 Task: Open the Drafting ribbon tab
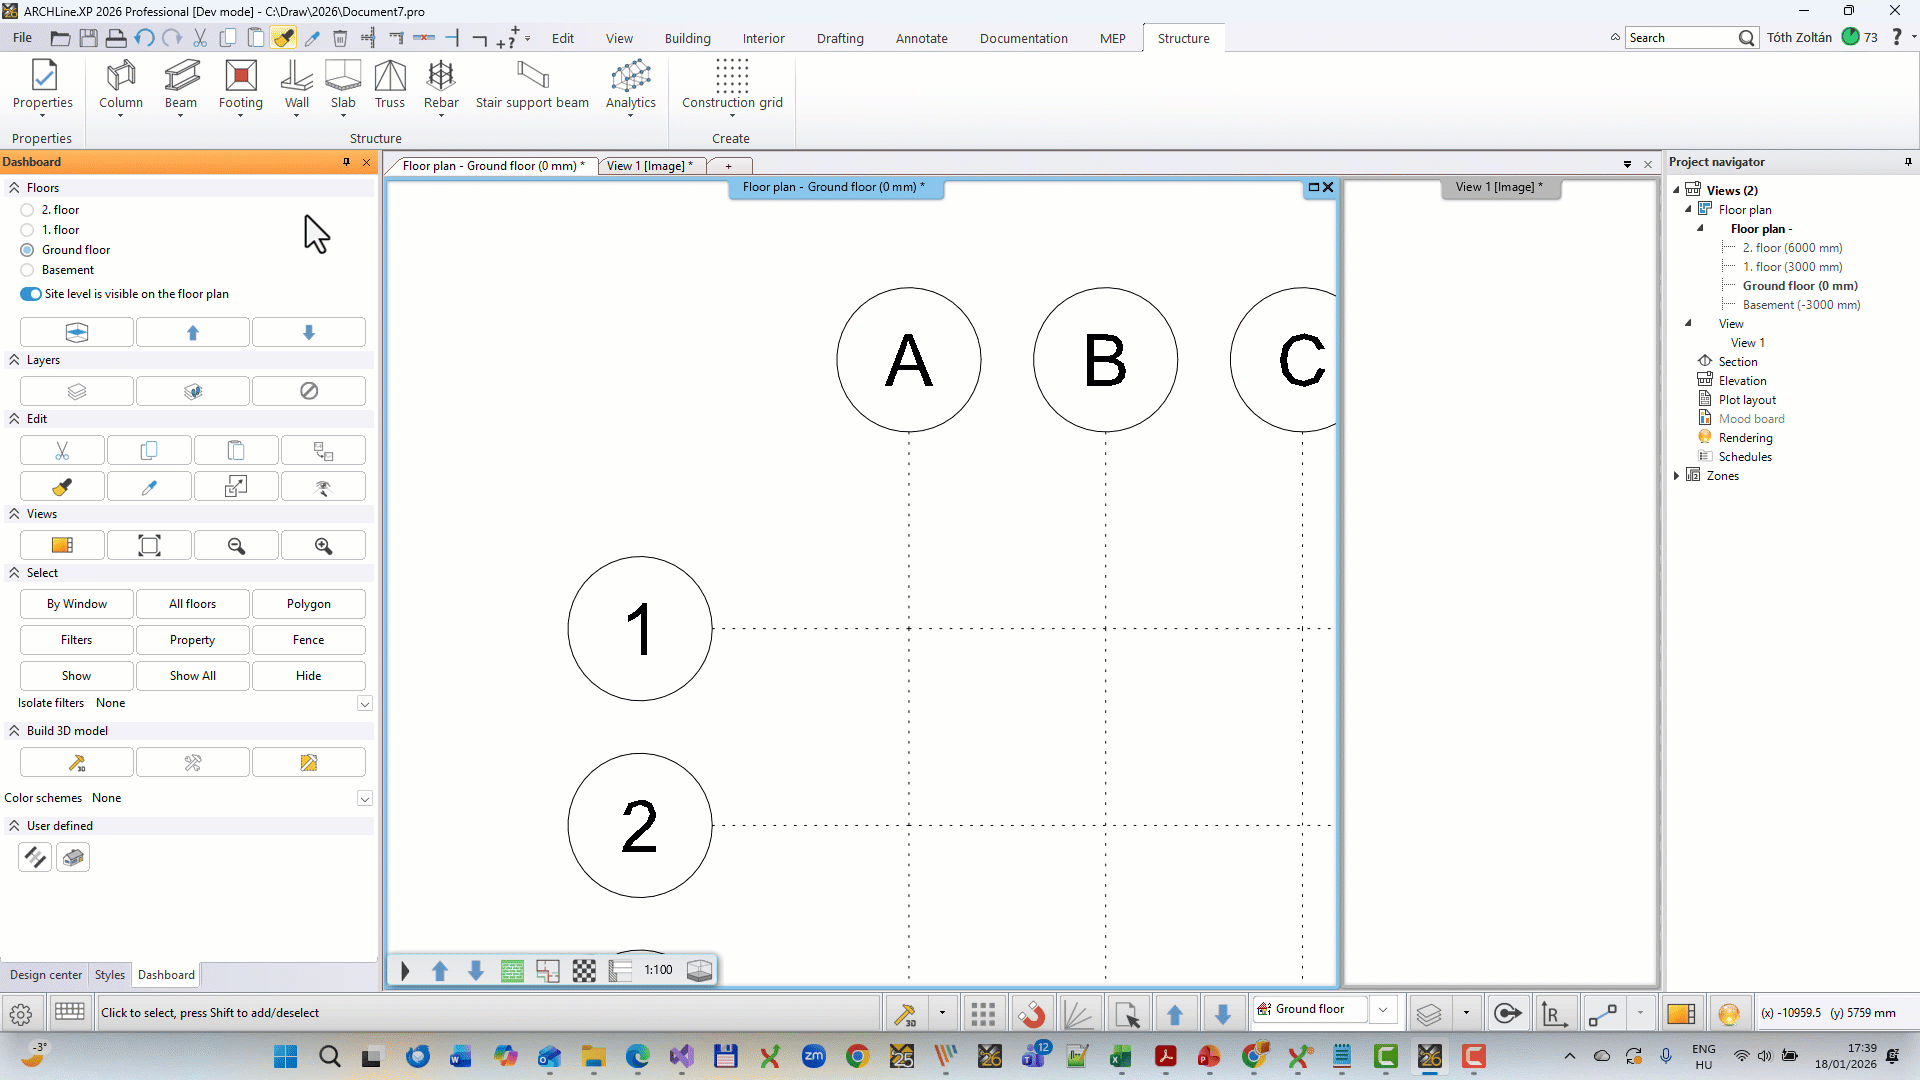840,38
